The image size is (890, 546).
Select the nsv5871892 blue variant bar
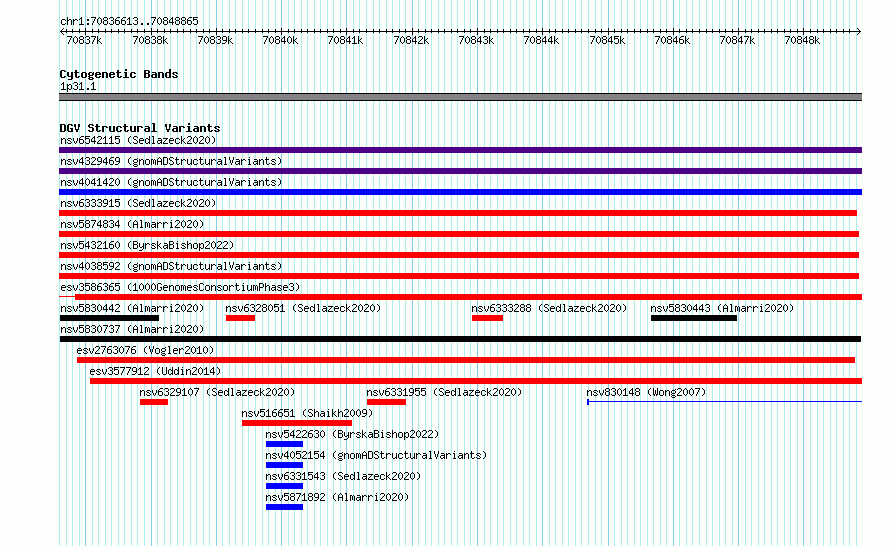point(284,507)
